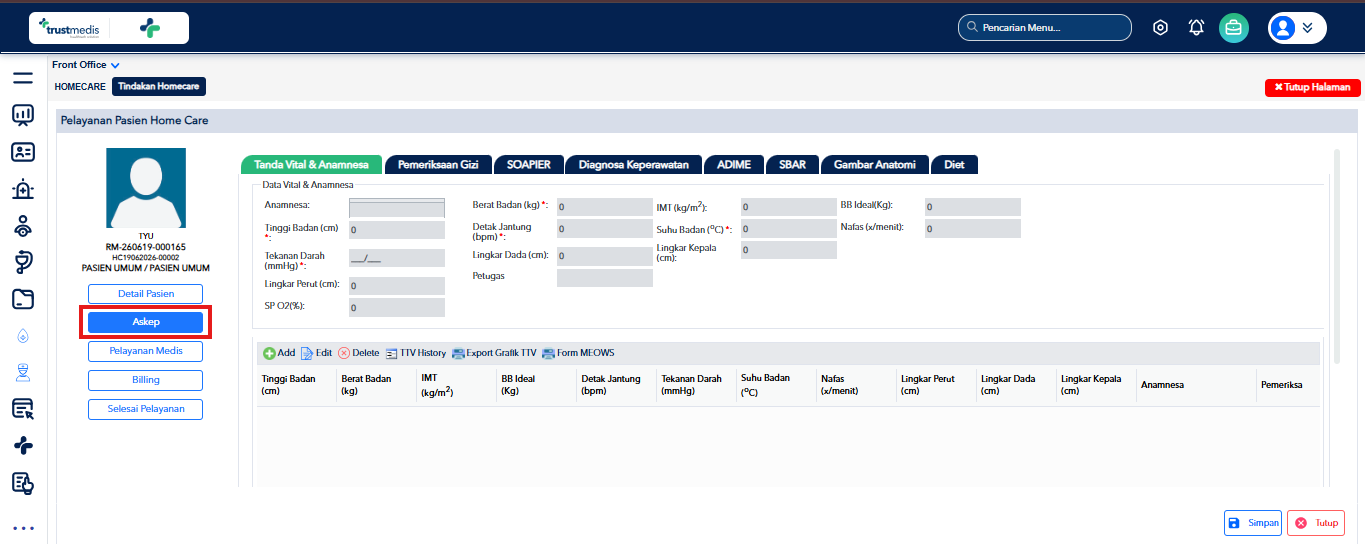1365x544 pixels.
Task: Open the pinwheel logo sidebar icon
Action: coord(23,446)
